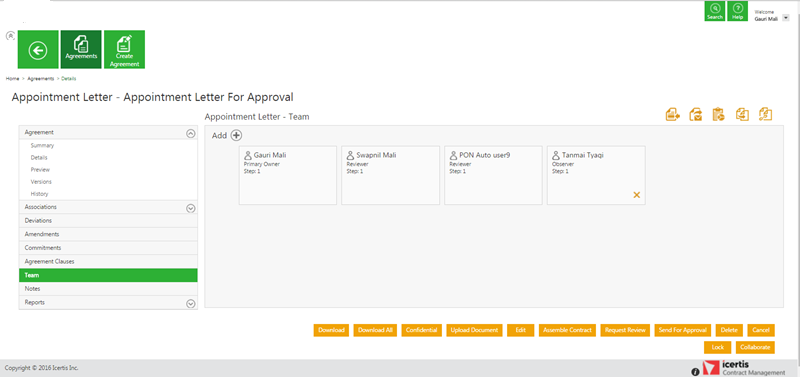Viewport: 800px width, 377px height.
Task: Open the Agreements tile
Action: pyautogui.click(x=81, y=49)
